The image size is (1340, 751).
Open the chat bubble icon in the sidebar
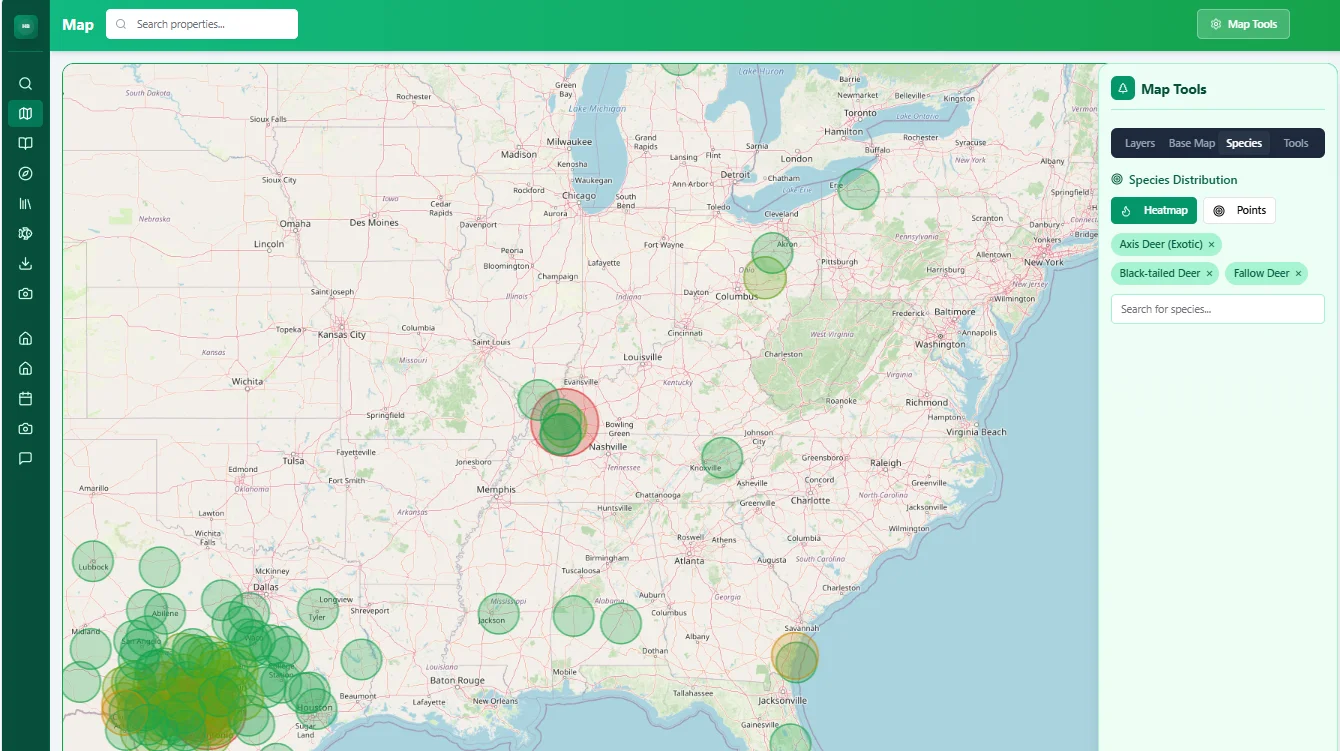tap(25, 458)
